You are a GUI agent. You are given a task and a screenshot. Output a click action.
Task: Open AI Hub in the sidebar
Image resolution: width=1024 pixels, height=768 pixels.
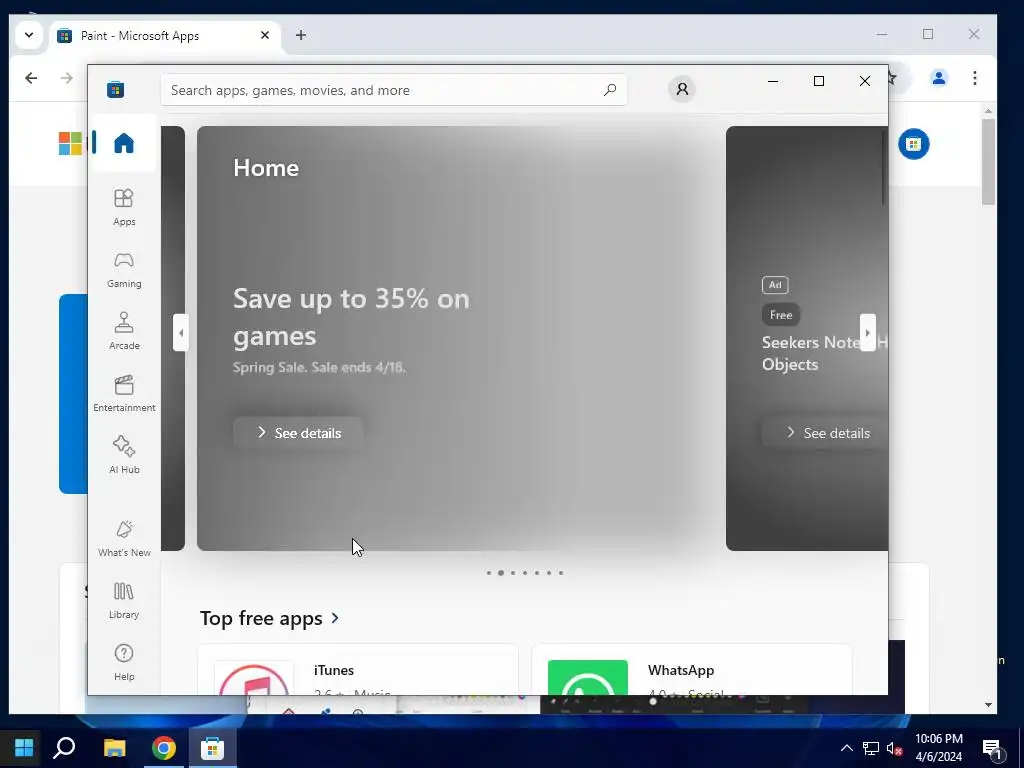[124, 456]
